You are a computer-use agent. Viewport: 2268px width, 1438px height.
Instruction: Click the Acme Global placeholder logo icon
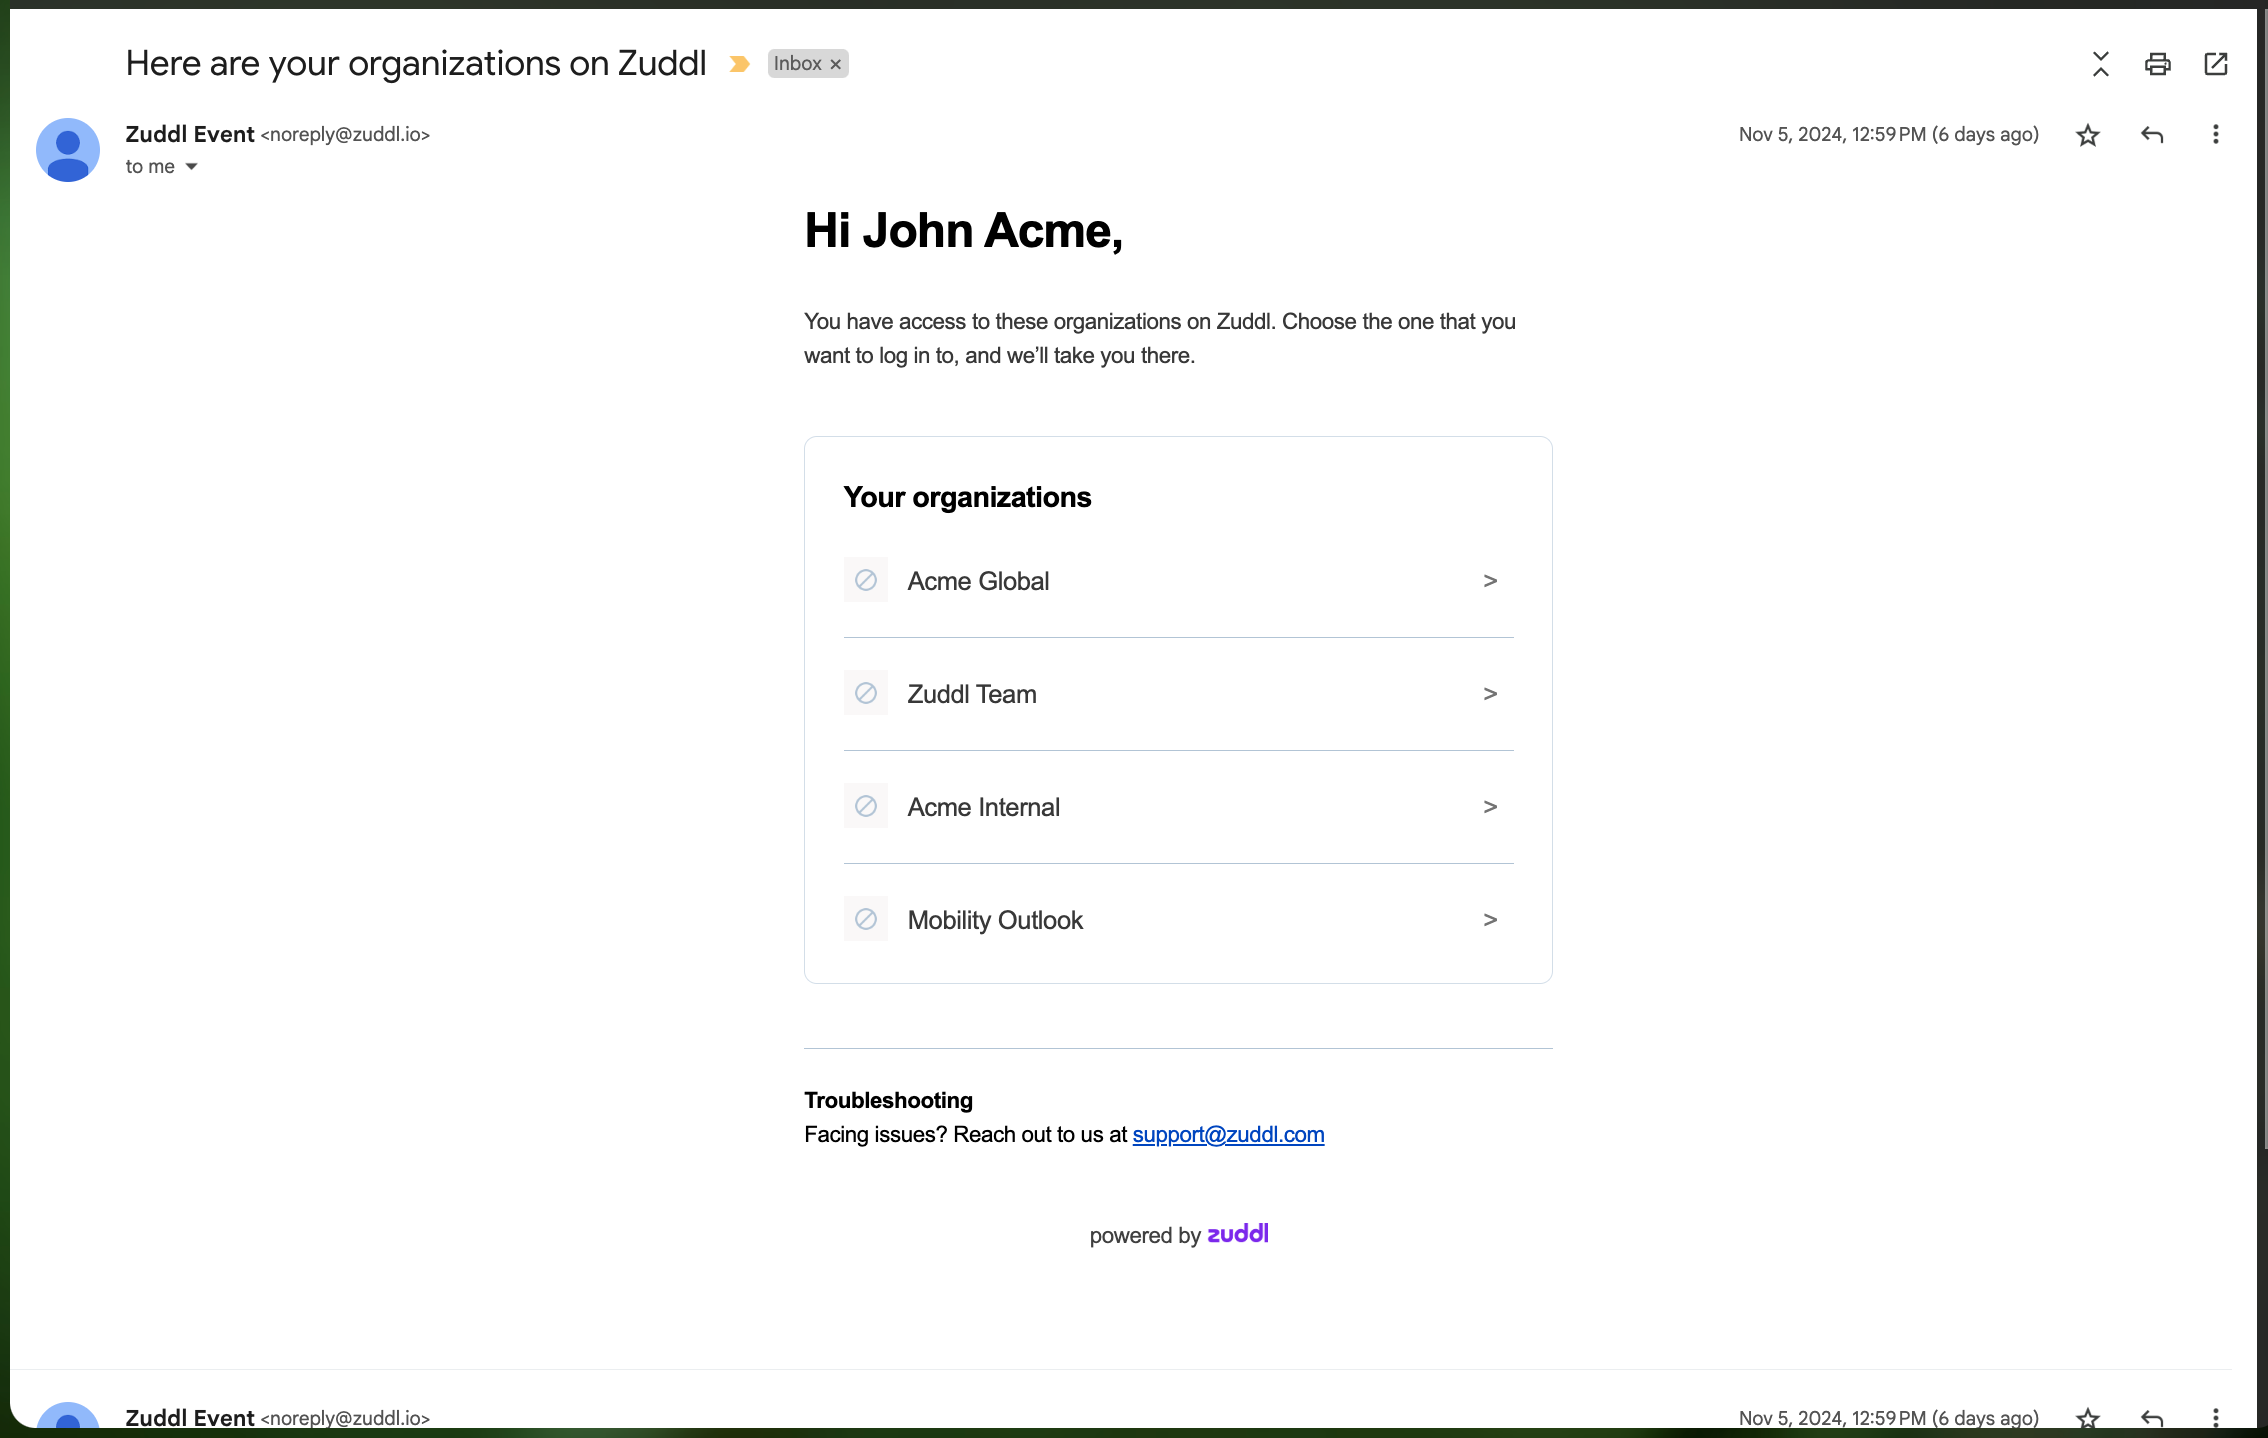click(x=865, y=581)
